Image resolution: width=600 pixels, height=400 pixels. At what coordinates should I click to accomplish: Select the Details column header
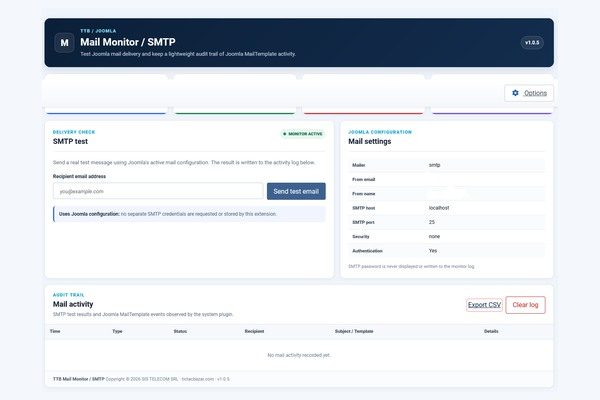491,331
